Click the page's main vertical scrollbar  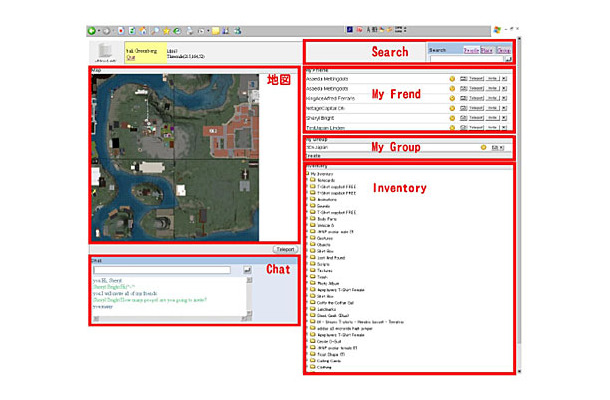(519, 204)
